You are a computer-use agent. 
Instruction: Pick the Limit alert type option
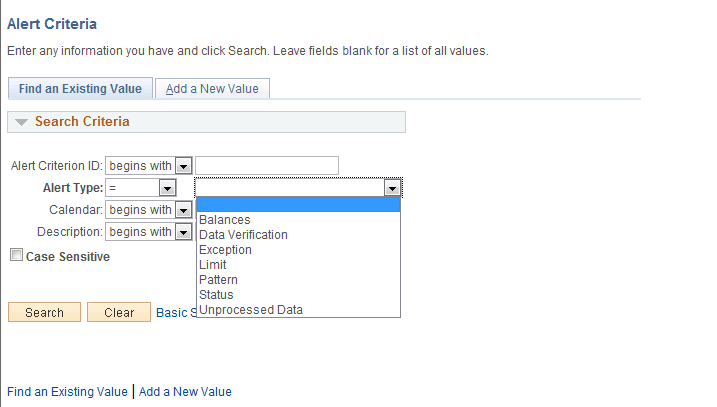click(213, 265)
